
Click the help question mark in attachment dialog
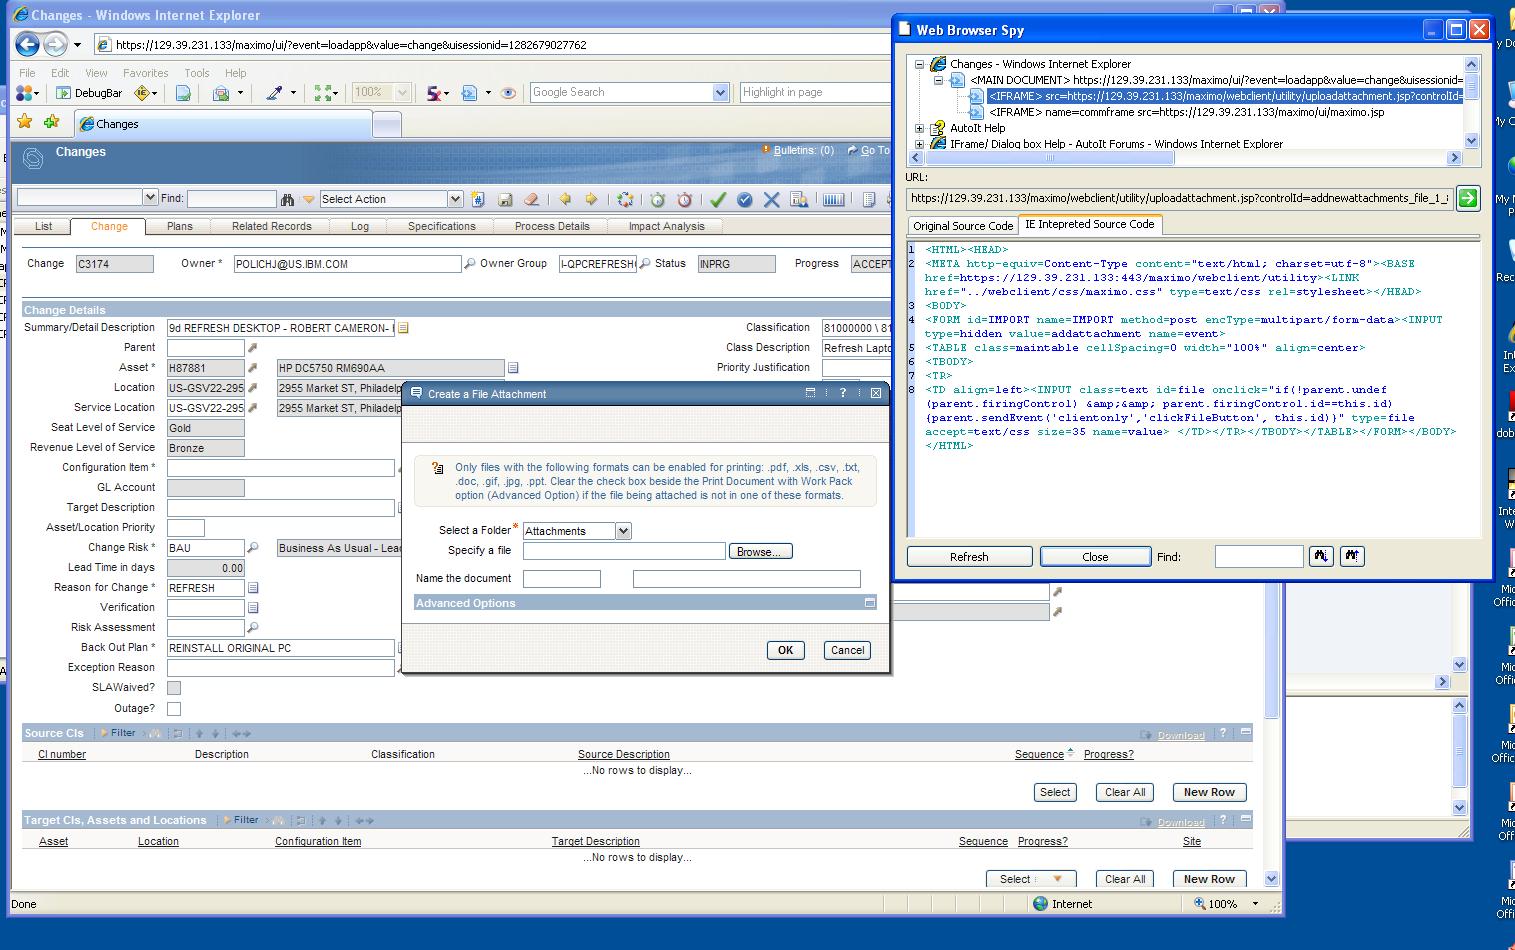pyautogui.click(x=842, y=393)
